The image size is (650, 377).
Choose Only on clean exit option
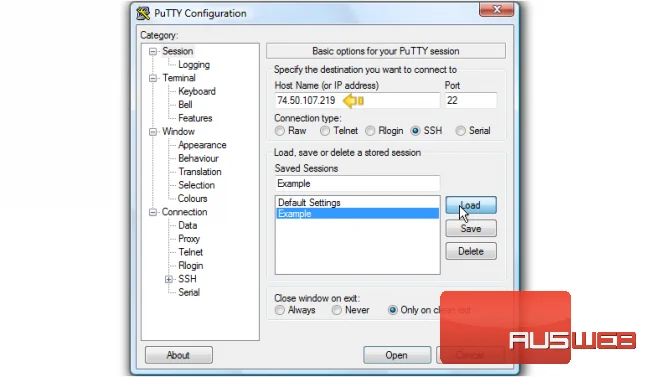point(392,310)
